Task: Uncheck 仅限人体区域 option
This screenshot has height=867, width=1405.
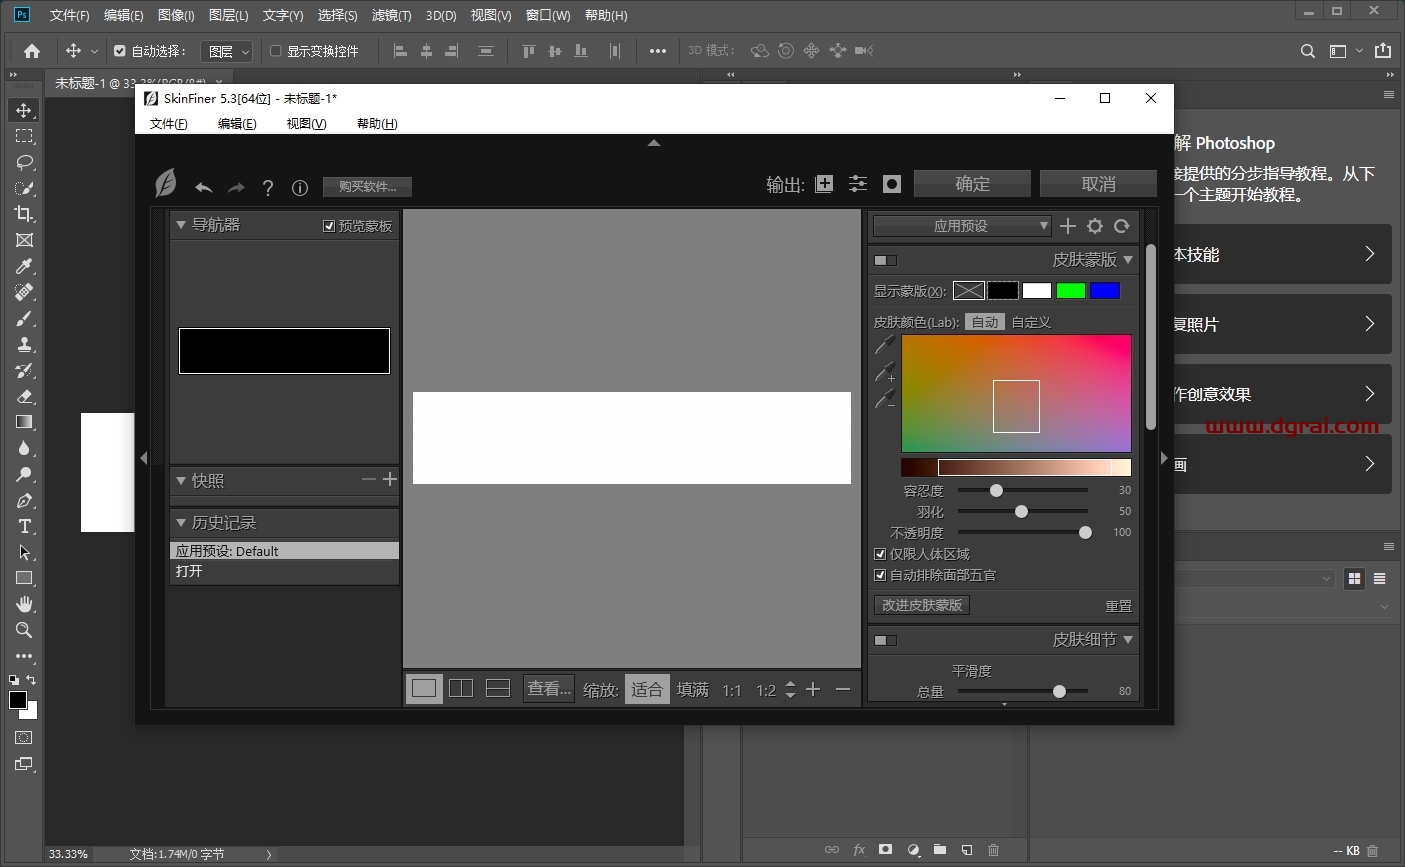Action: pos(880,554)
